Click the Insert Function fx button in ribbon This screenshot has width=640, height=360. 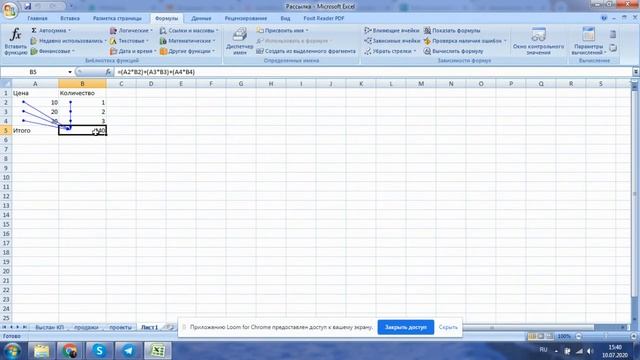coord(16,41)
